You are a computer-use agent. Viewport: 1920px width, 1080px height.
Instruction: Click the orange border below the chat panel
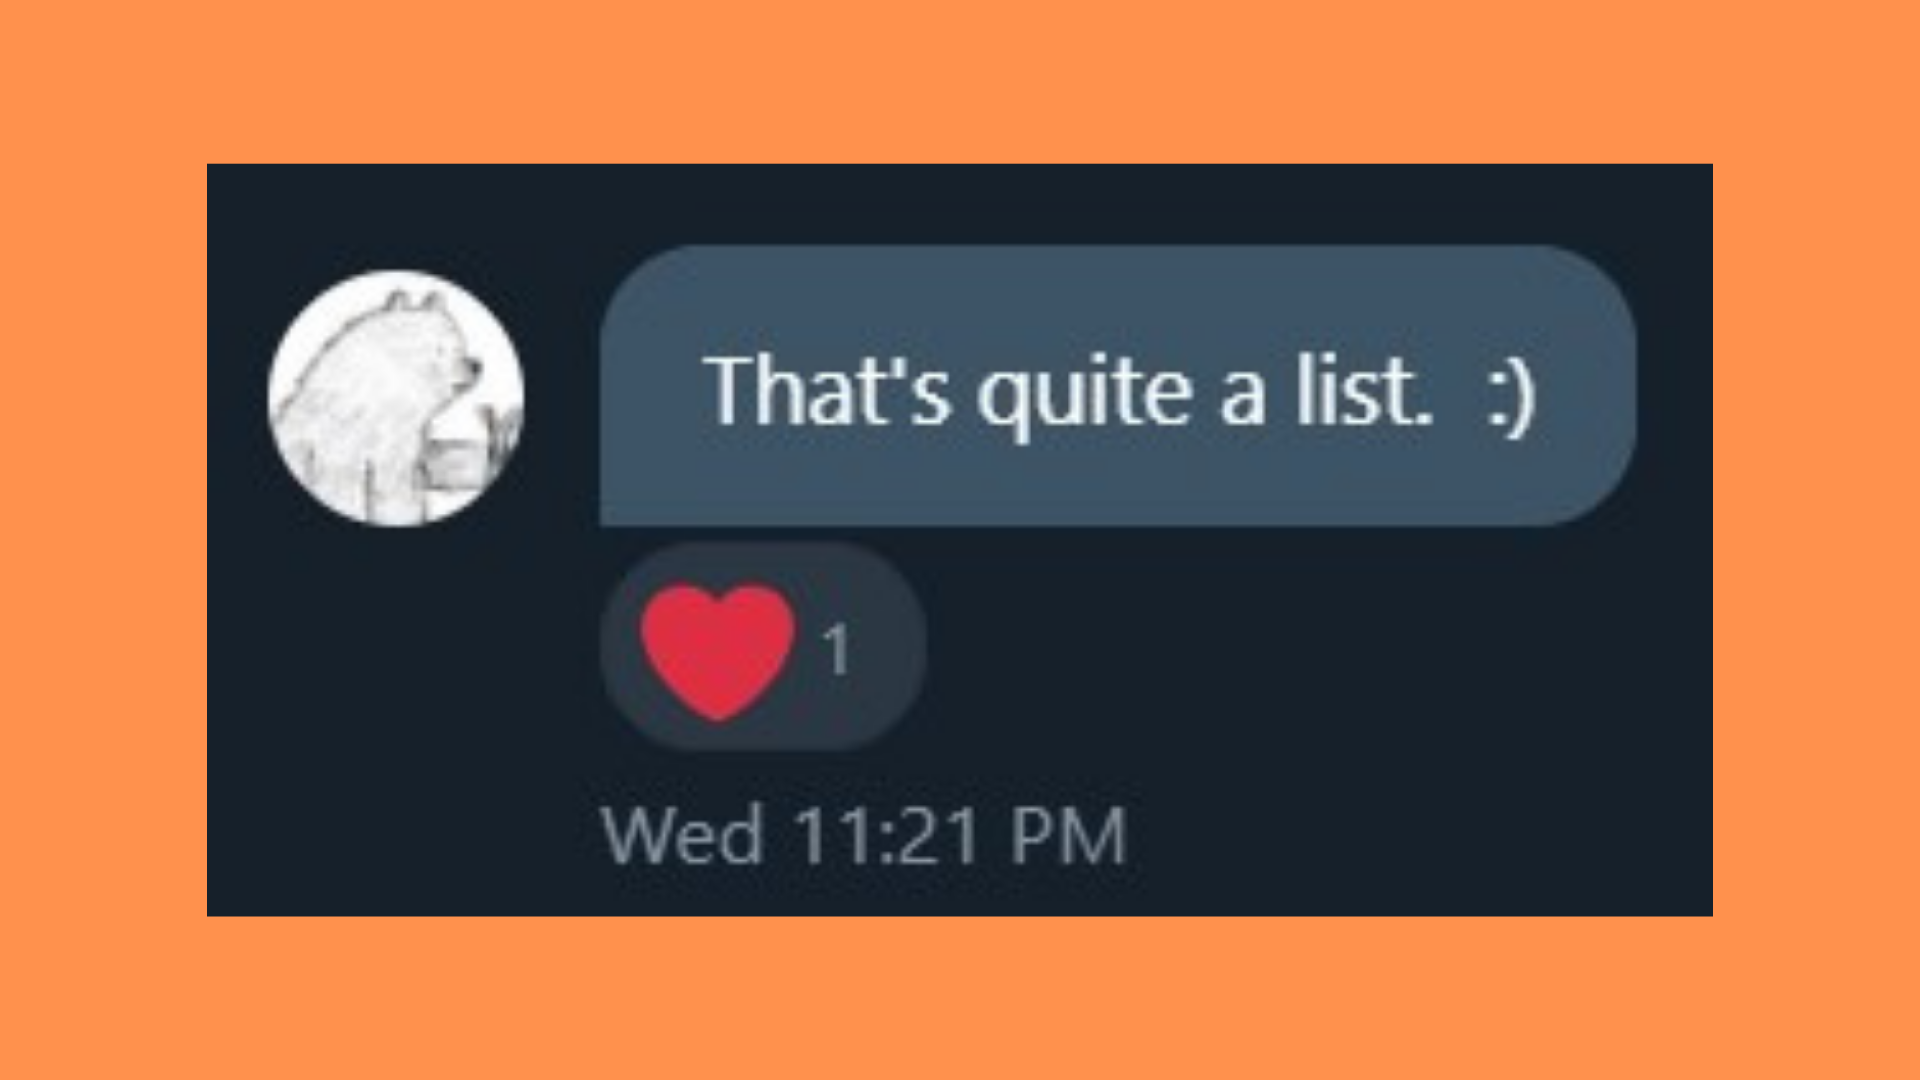(x=960, y=998)
